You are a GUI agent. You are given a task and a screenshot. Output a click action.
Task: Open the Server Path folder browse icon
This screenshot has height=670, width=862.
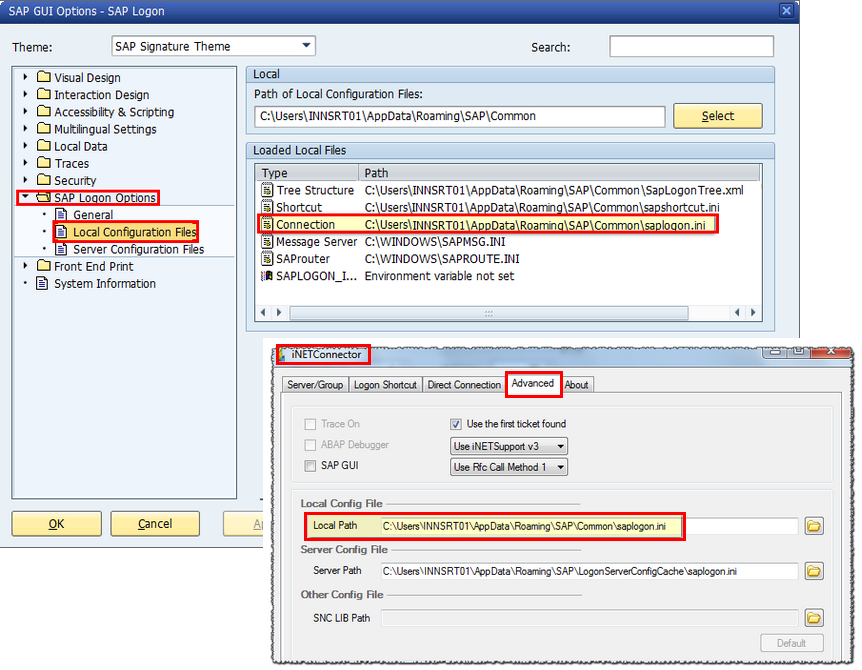pyautogui.click(x=813, y=570)
